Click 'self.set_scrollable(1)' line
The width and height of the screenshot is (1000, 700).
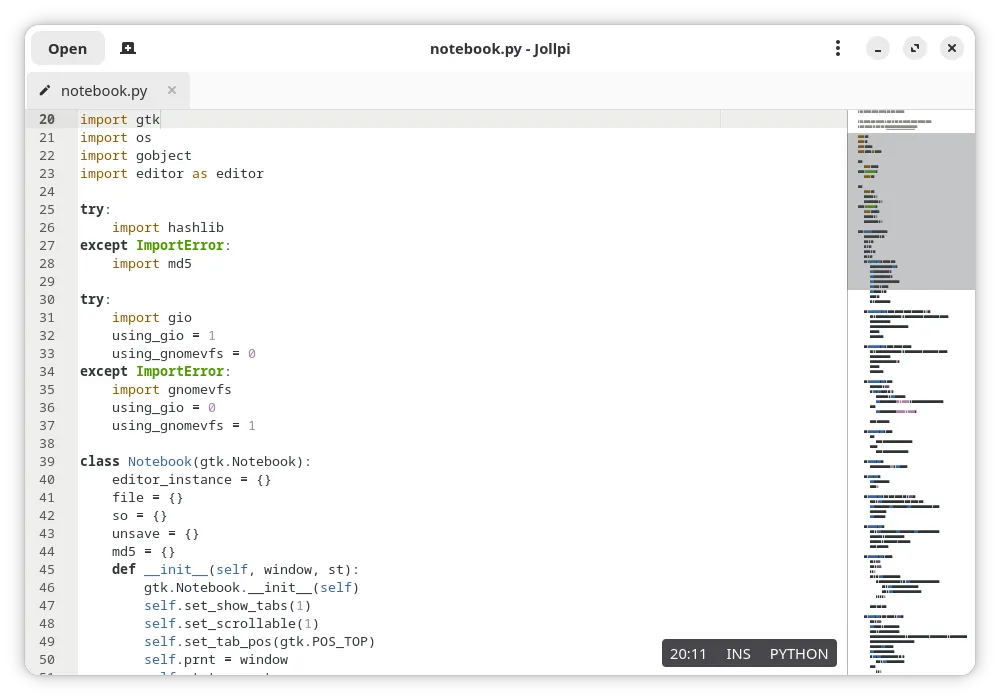coord(231,623)
